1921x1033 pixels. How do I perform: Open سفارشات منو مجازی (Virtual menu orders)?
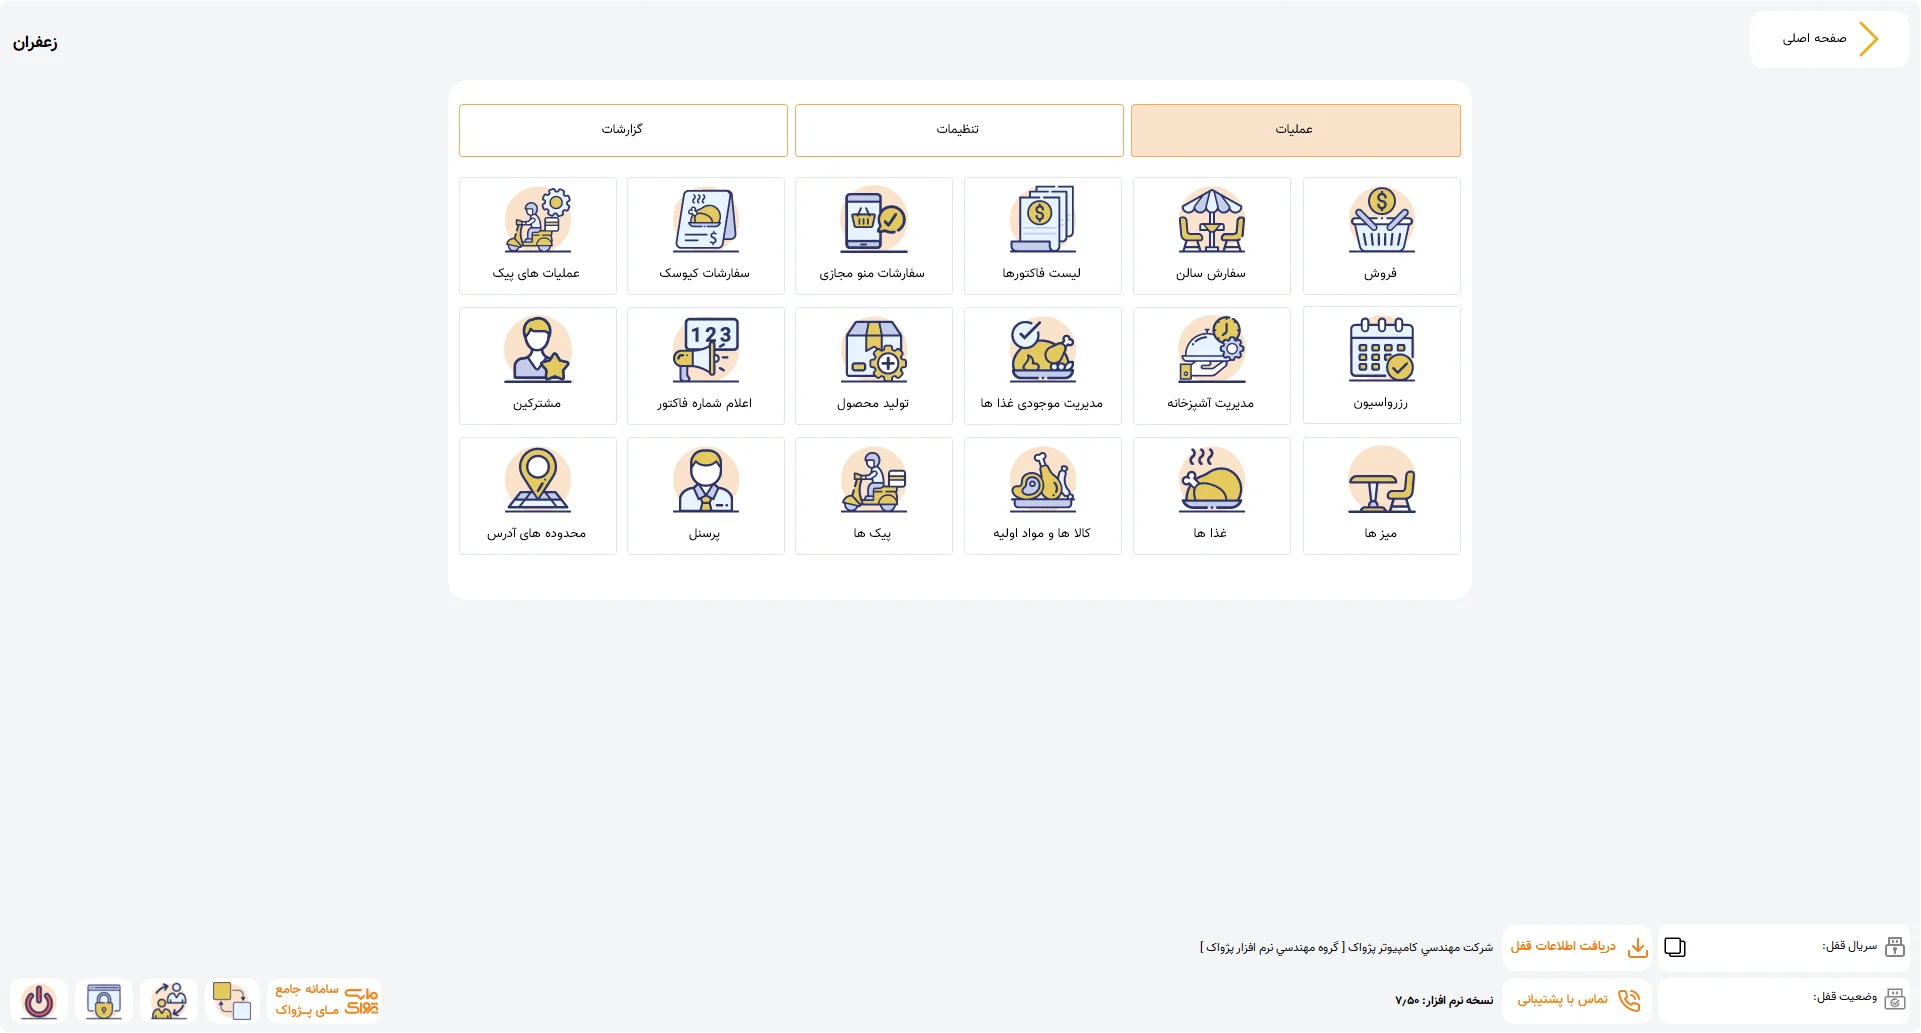point(873,236)
